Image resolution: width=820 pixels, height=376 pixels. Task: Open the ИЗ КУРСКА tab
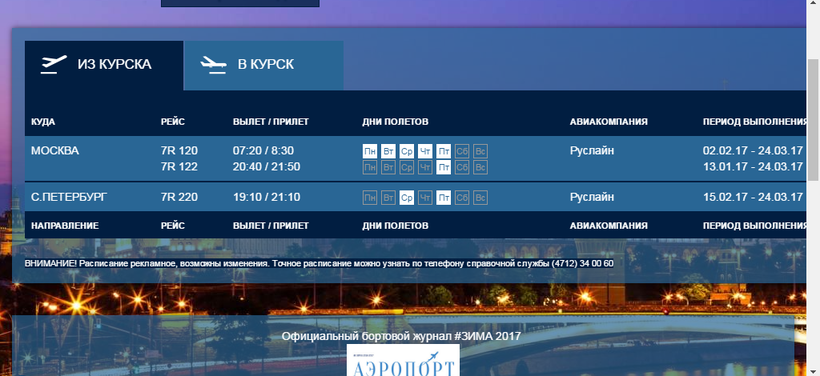click(x=104, y=65)
